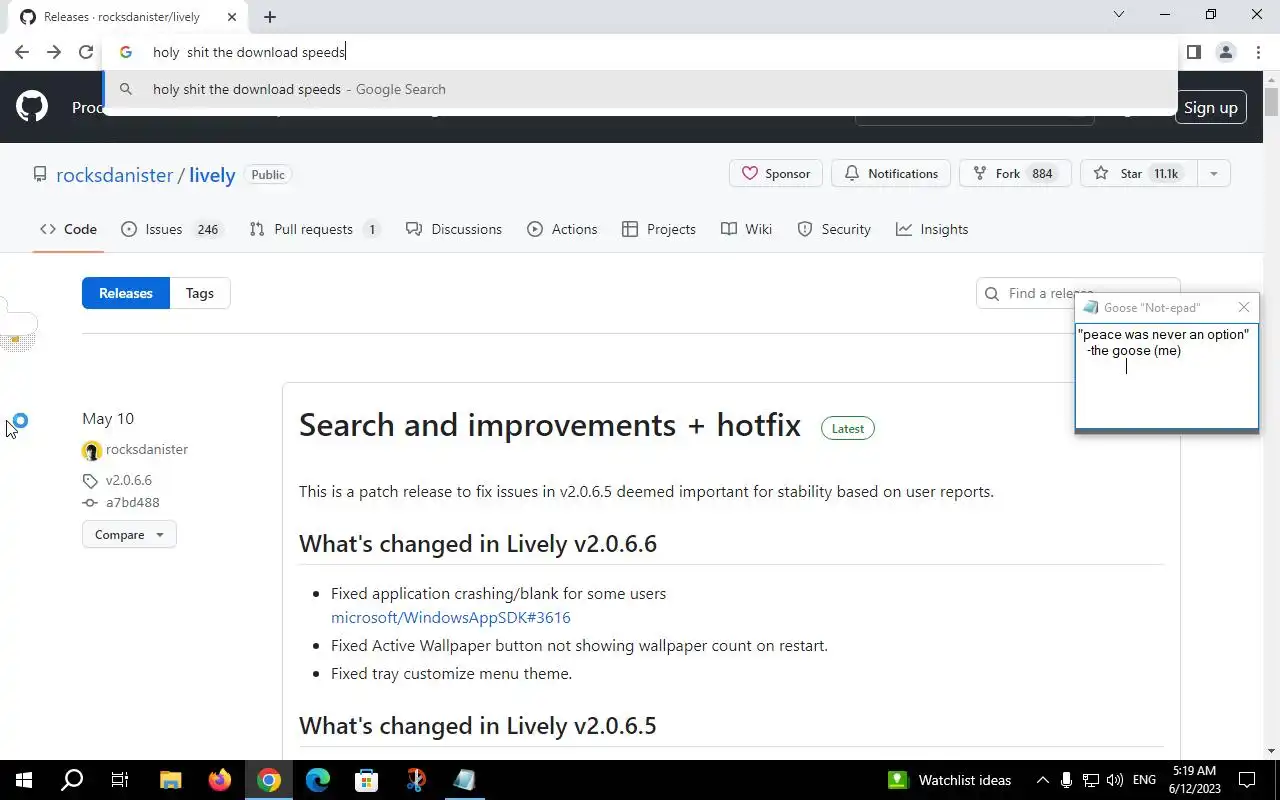Open Search and improvements + hotfix release title
Image resolution: width=1280 pixels, height=800 pixels.
click(550, 425)
